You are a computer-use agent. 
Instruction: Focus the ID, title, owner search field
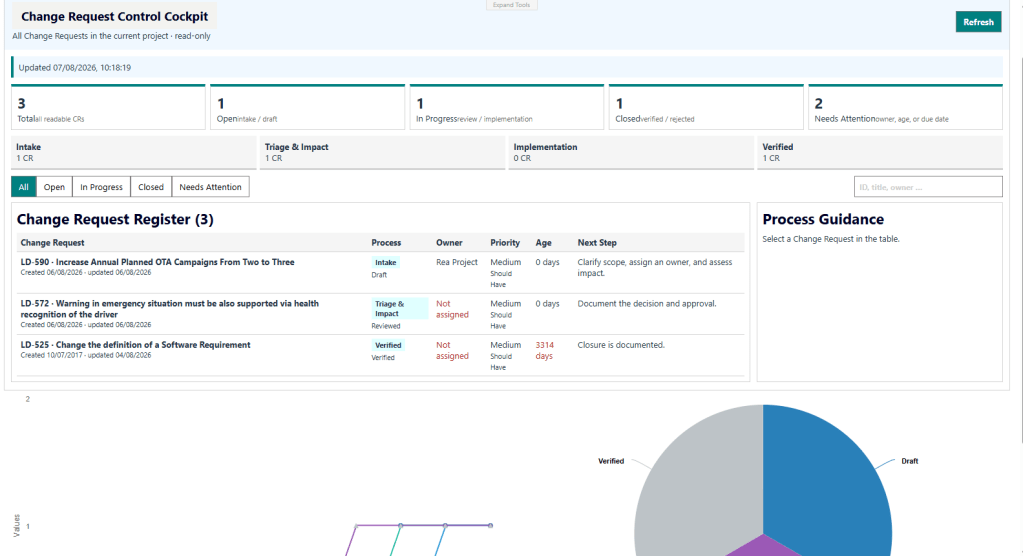click(x=928, y=187)
